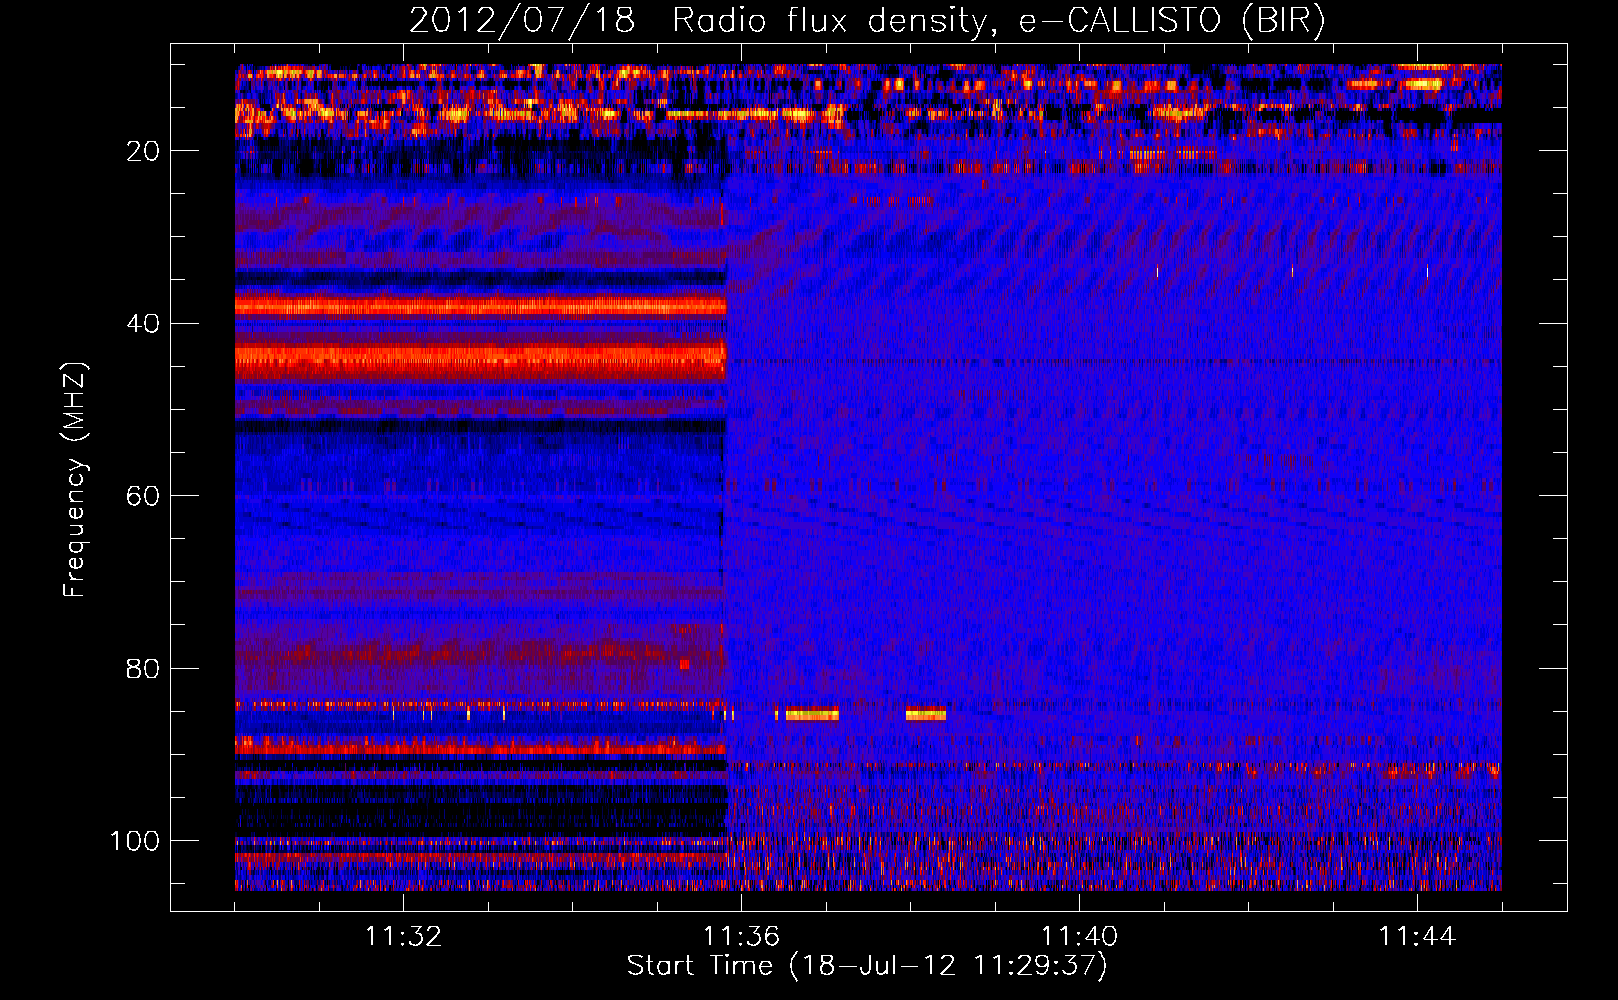Click the 60 MHz frequency tick label
1618x1000 pixels.
pyautogui.click(x=143, y=496)
